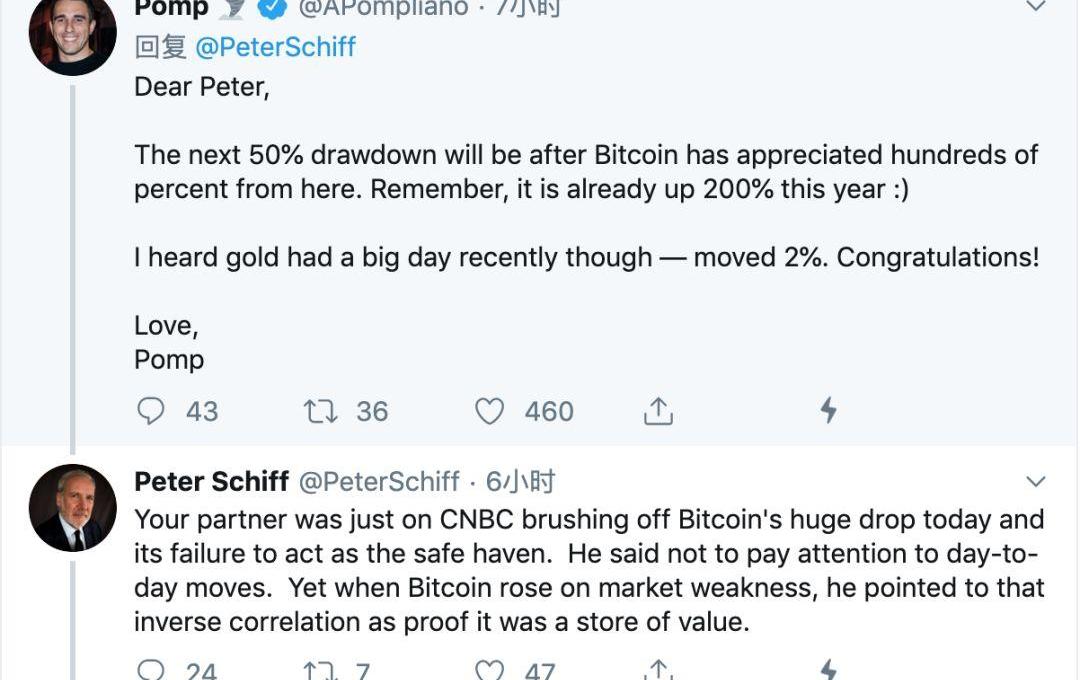Reply to Peter Schiff's tweet
1080x680 pixels.
click(x=151, y=670)
